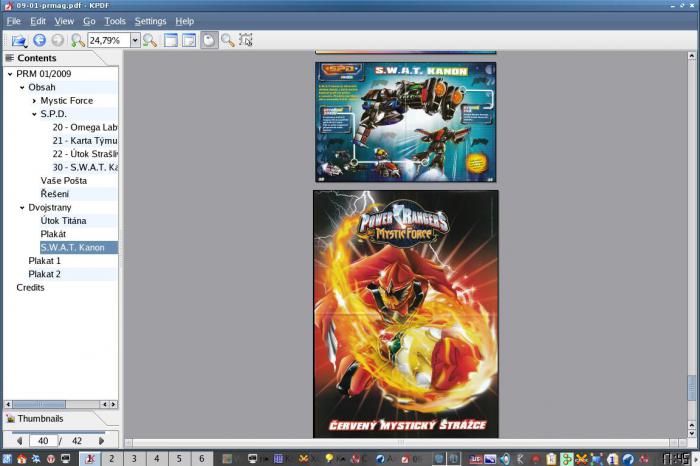
Task: Open the Help menu
Action: coord(184,21)
